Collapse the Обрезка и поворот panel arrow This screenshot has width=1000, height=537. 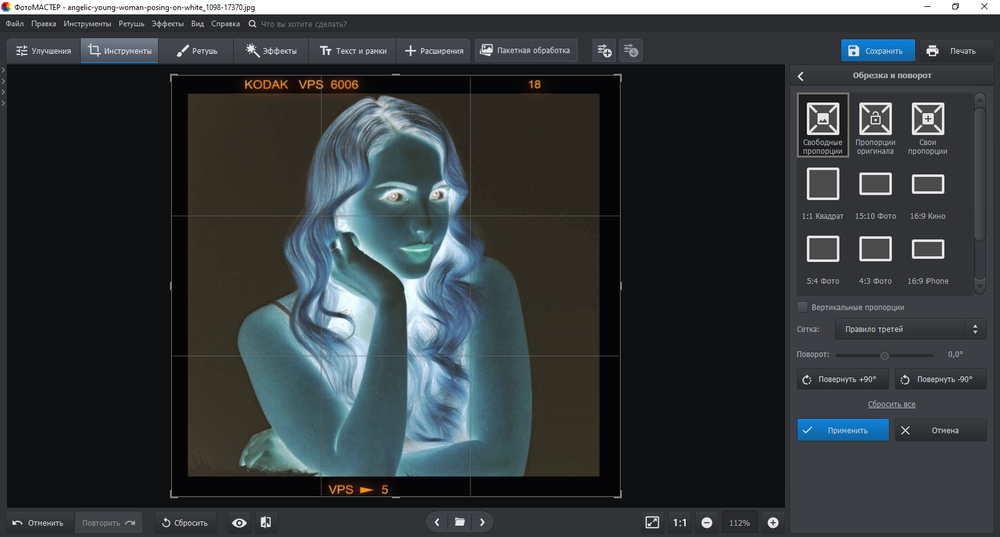pyautogui.click(x=801, y=76)
